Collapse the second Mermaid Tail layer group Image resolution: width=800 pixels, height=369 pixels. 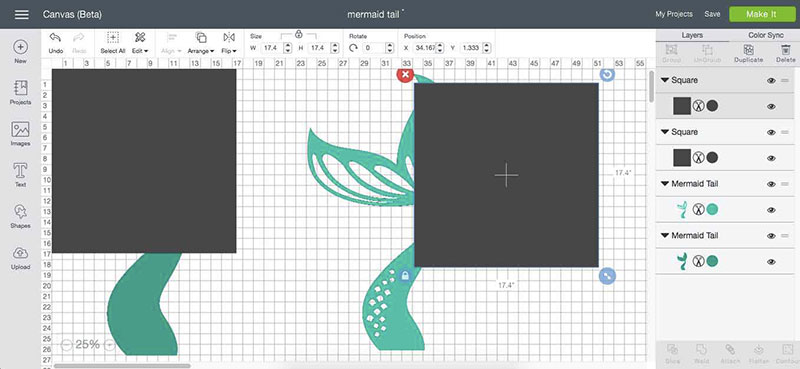click(x=665, y=235)
